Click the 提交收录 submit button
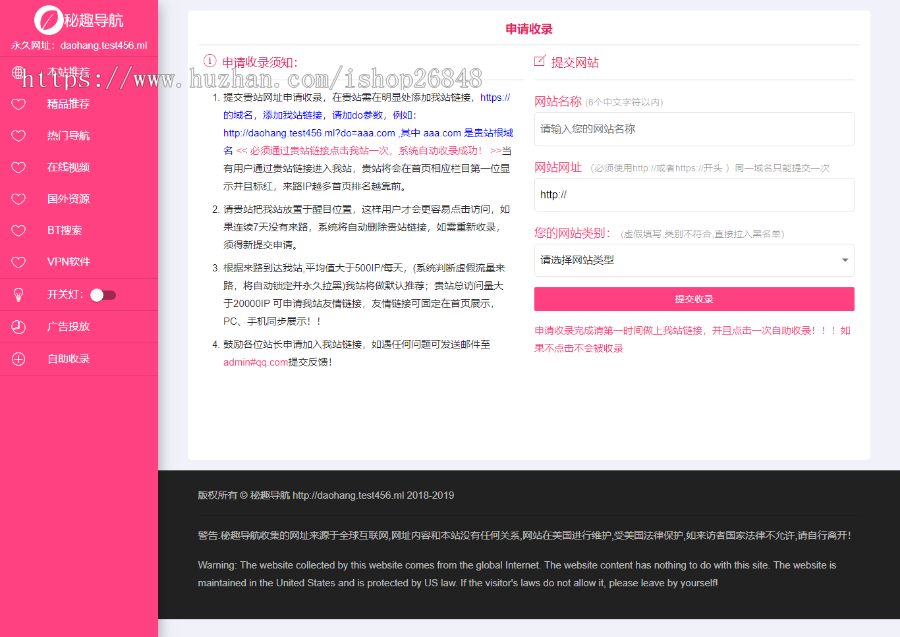The width and height of the screenshot is (900, 637). point(694,299)
